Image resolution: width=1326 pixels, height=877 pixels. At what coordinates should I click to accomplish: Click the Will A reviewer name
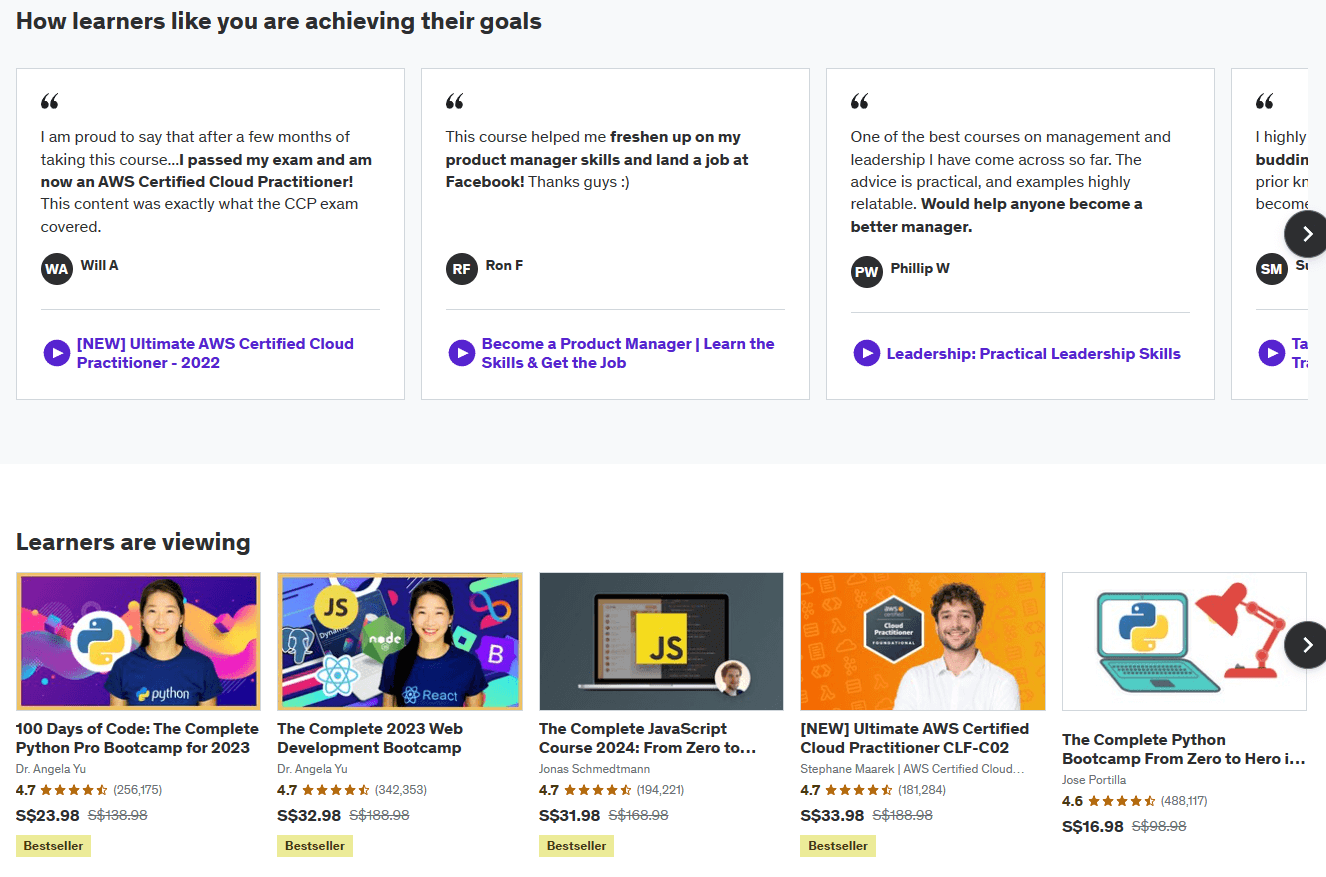[x=100, y=265]
